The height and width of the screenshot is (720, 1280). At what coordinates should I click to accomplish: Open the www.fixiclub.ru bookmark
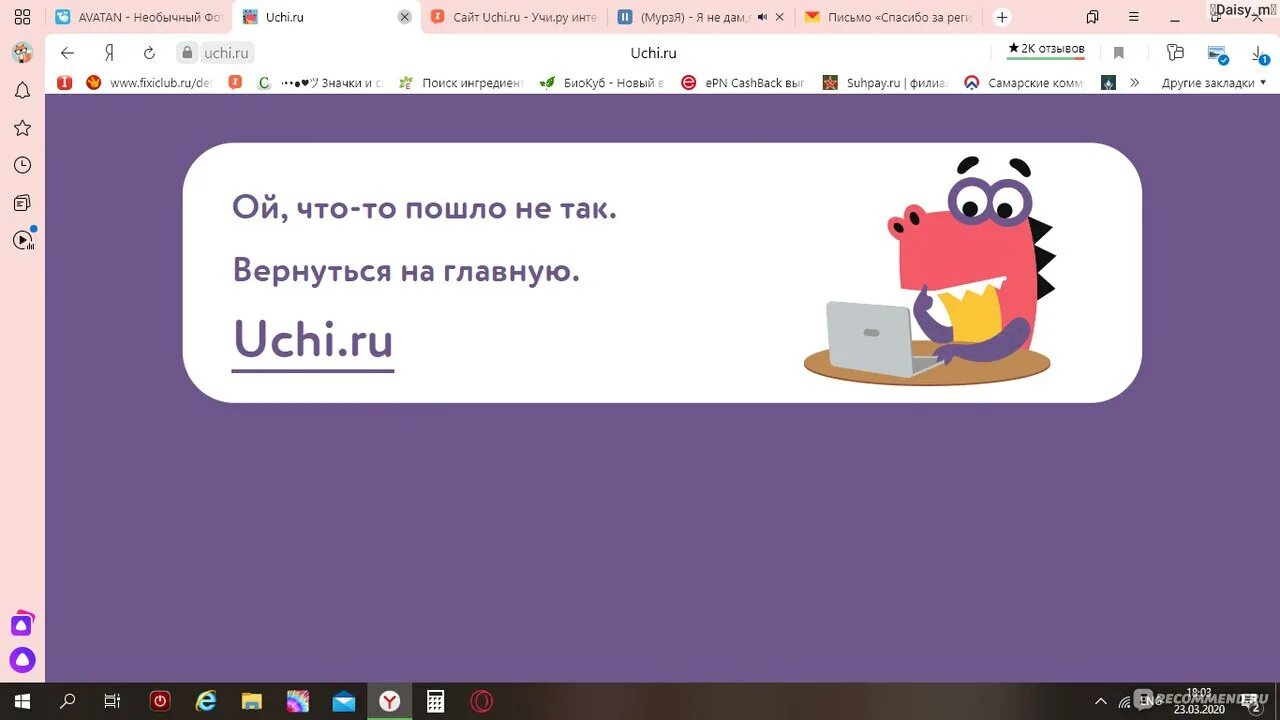(148, 83)
